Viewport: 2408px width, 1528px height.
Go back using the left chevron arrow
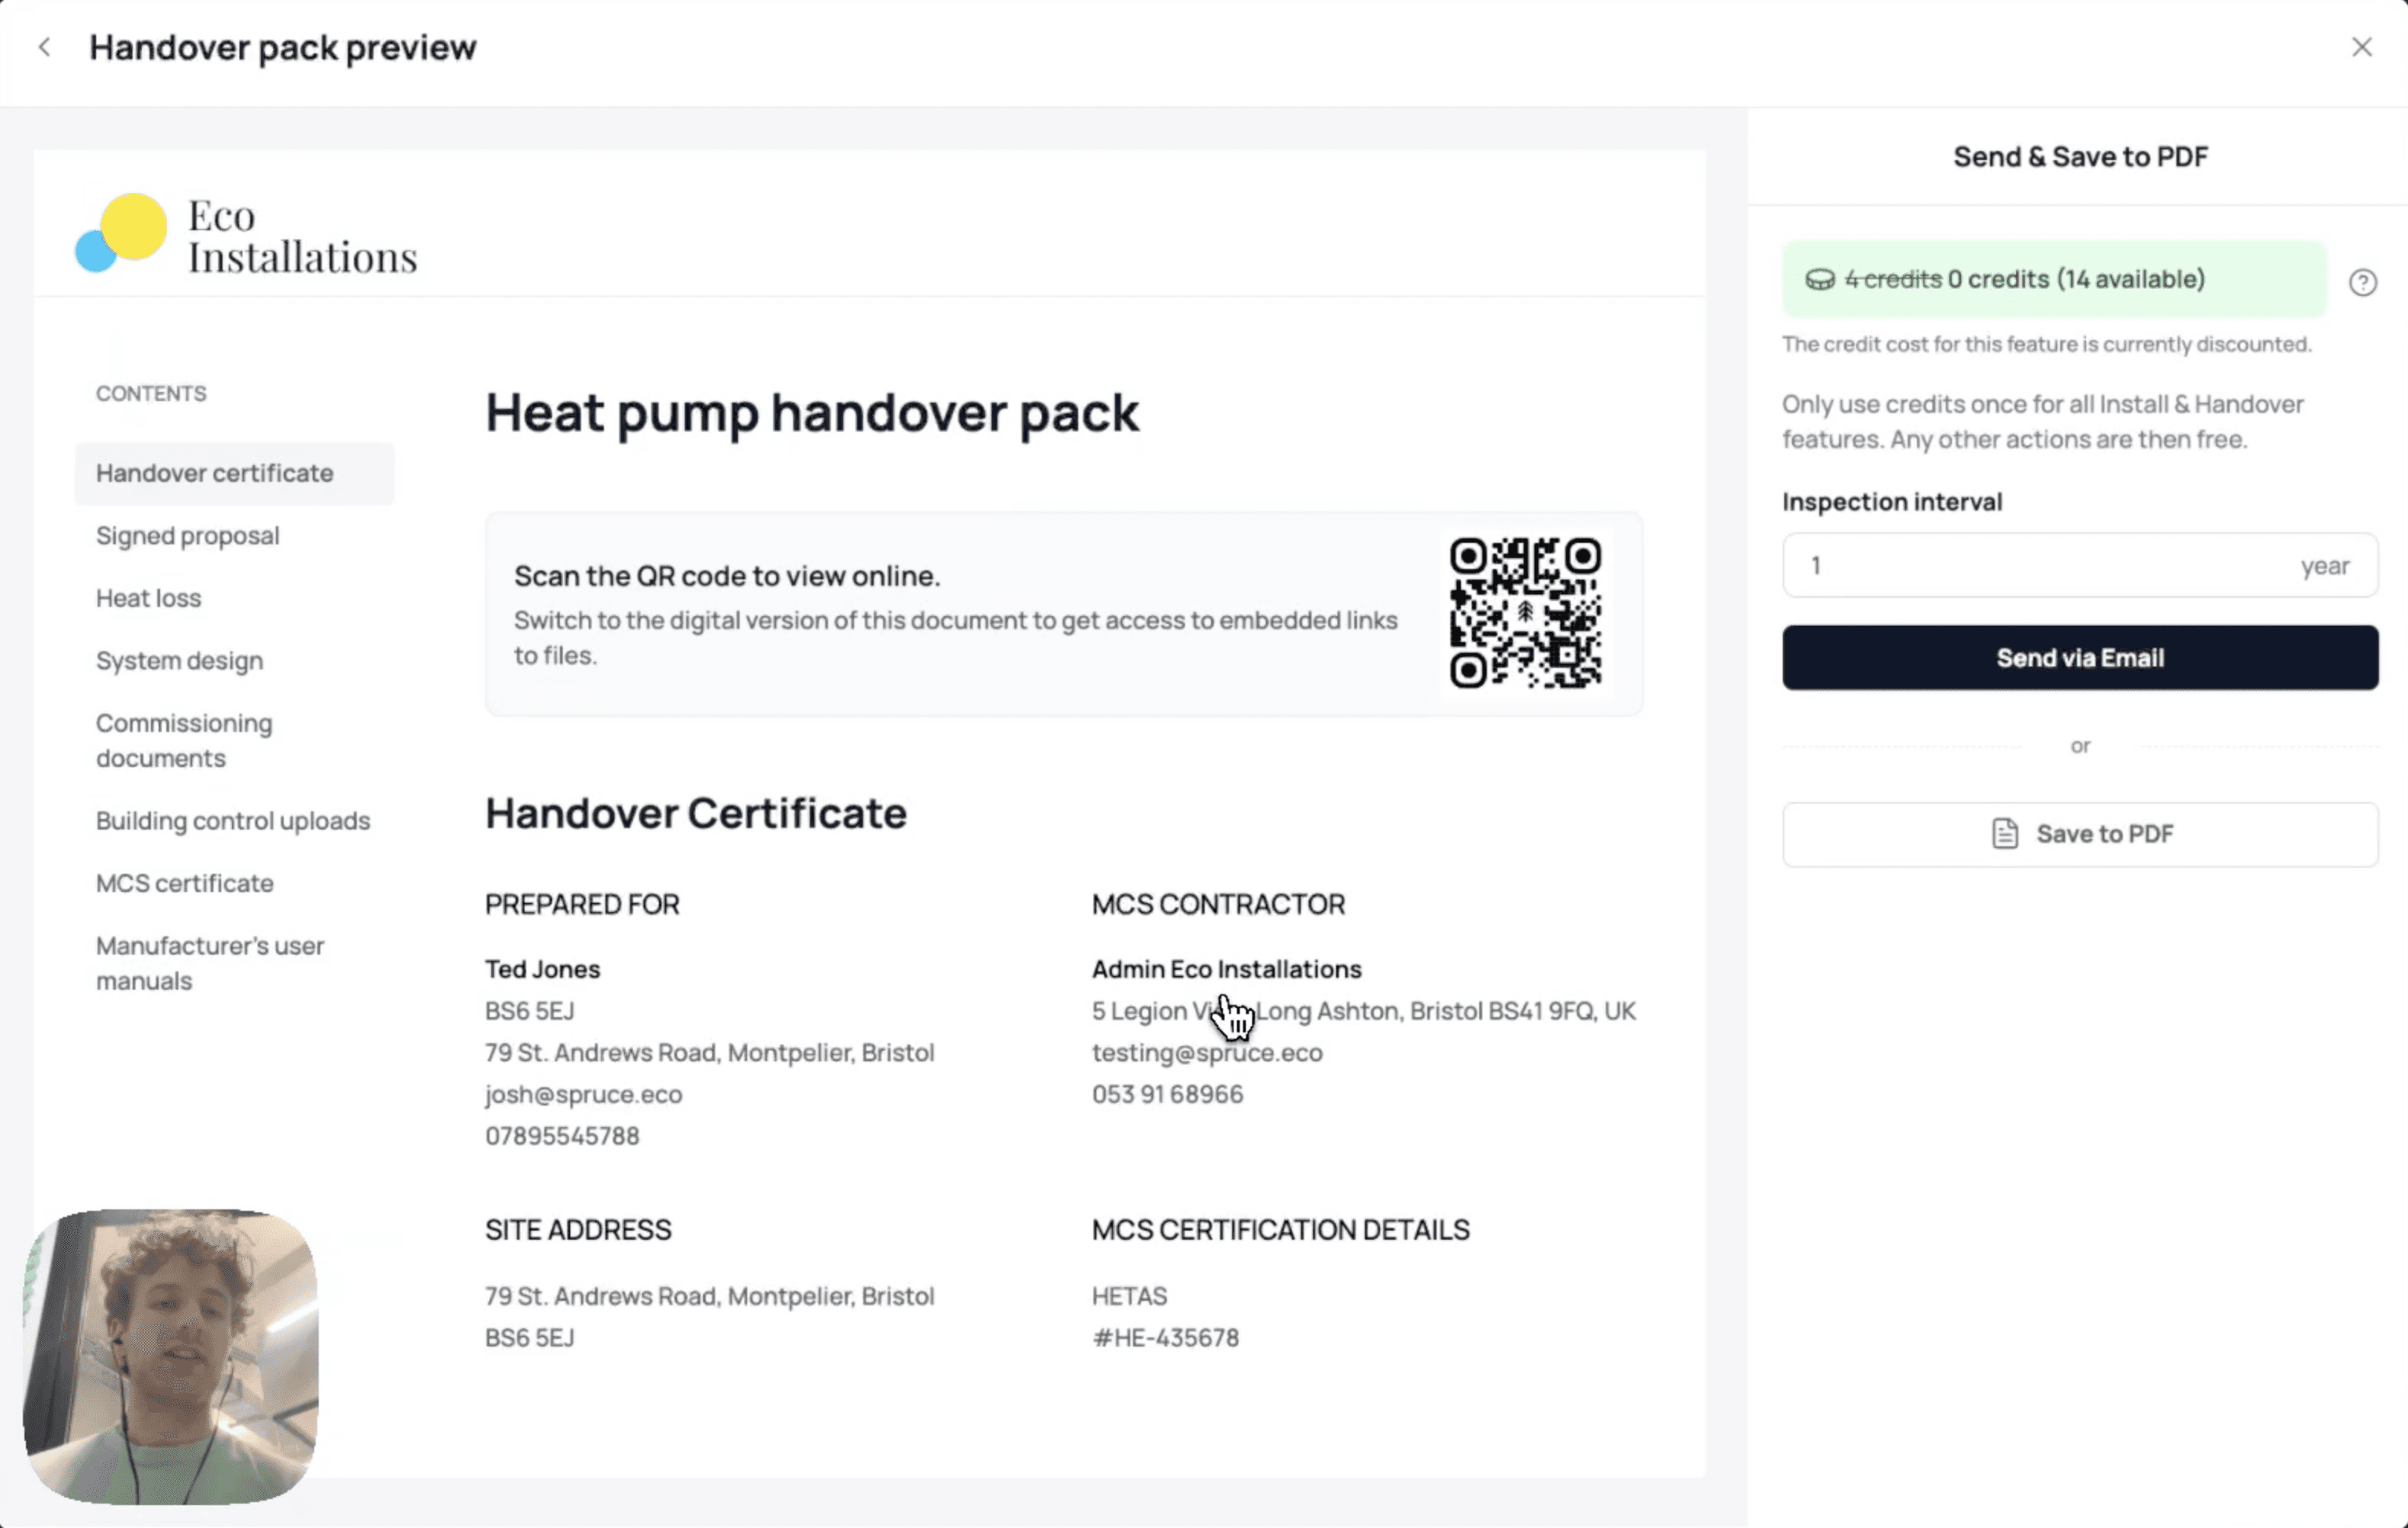pos(45,47)
